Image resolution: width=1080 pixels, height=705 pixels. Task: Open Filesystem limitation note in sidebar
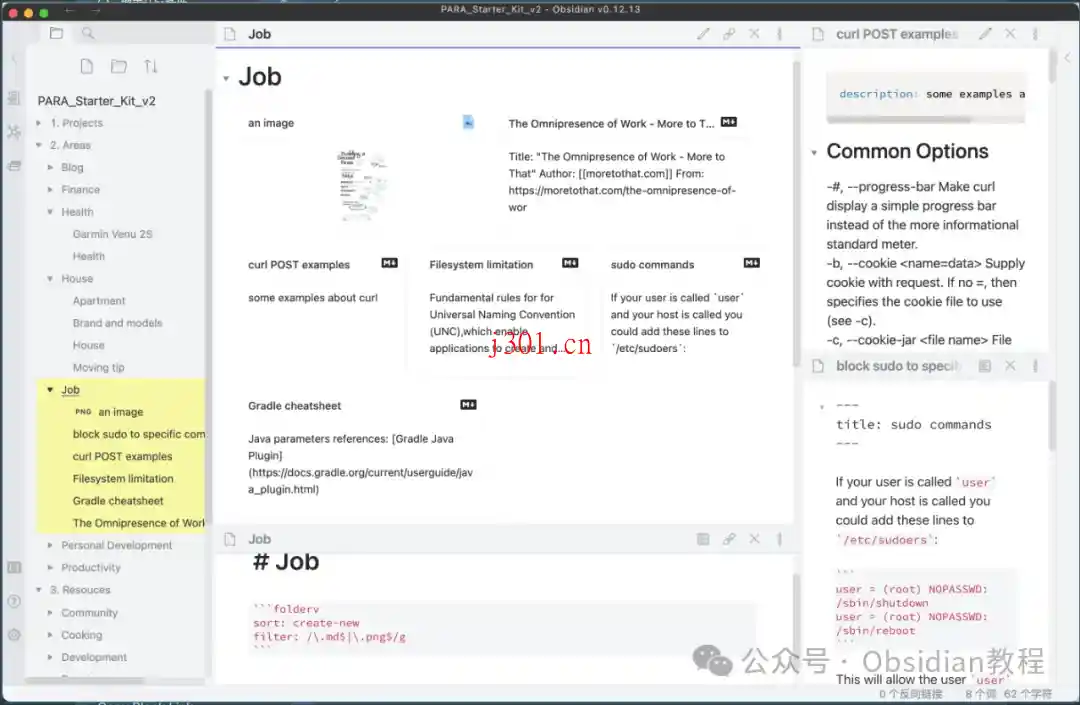click(123, 478)
